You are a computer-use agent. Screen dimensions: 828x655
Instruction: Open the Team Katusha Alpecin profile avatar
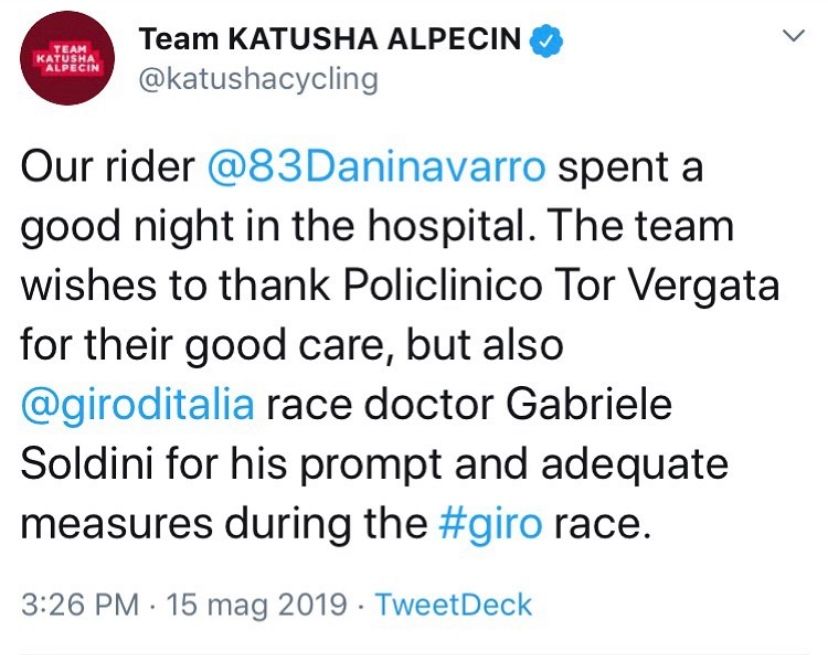(x=66, y=59)
